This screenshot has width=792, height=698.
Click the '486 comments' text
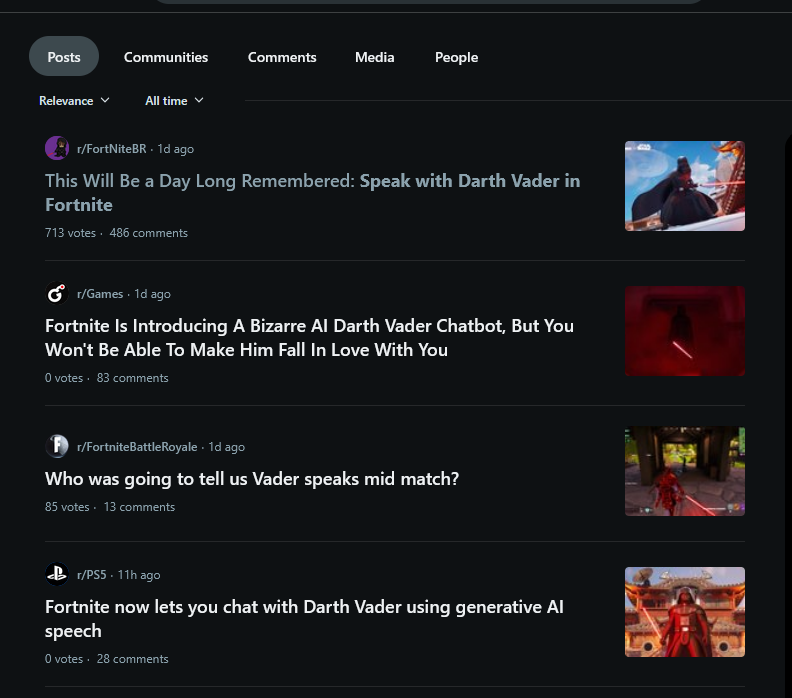click(x=148, y=233)
